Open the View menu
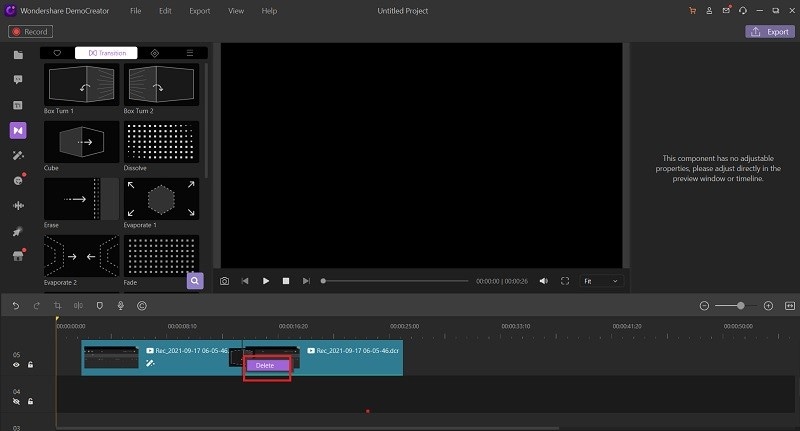Screen dimensions: 800x431 (x=236, y=11)
